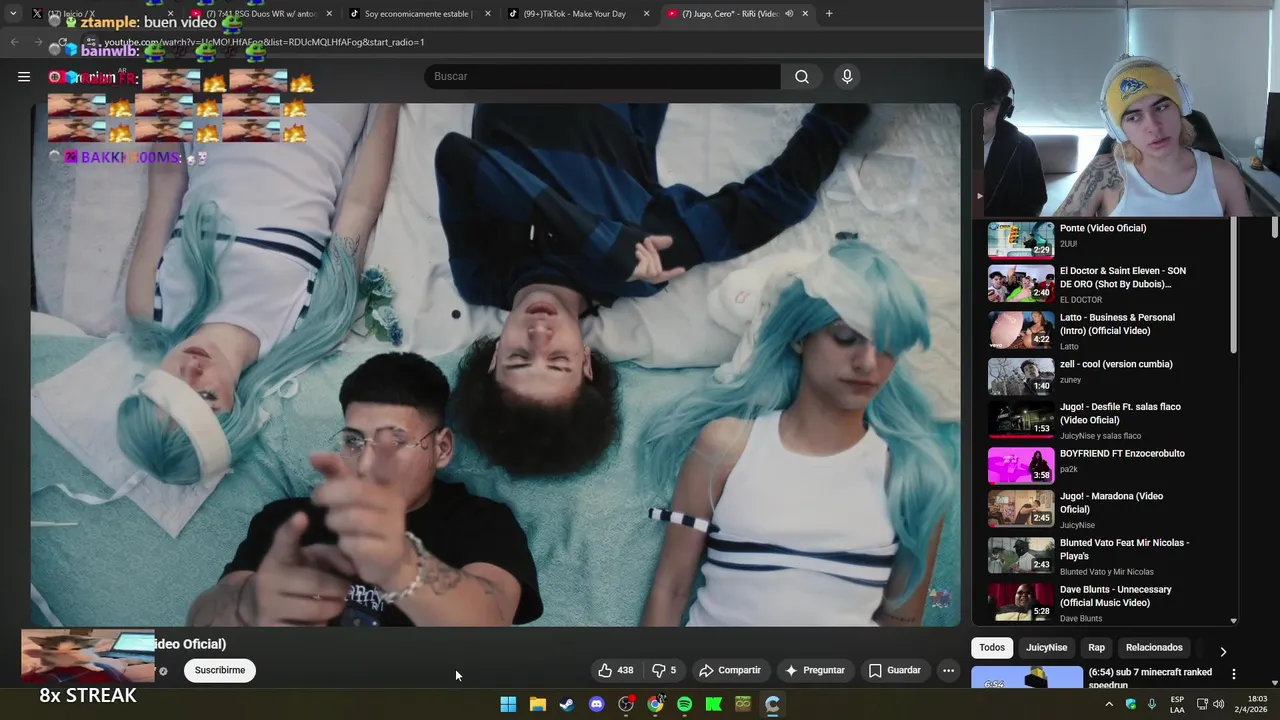Click the Compartir share button

click(x=730, y=670)
